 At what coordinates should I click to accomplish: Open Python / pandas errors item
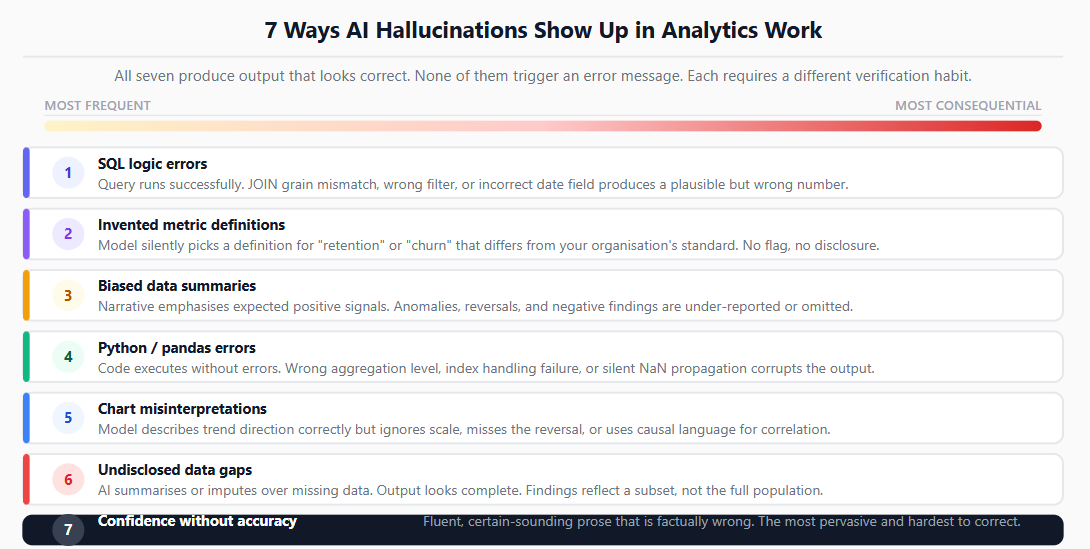(177, 348)
